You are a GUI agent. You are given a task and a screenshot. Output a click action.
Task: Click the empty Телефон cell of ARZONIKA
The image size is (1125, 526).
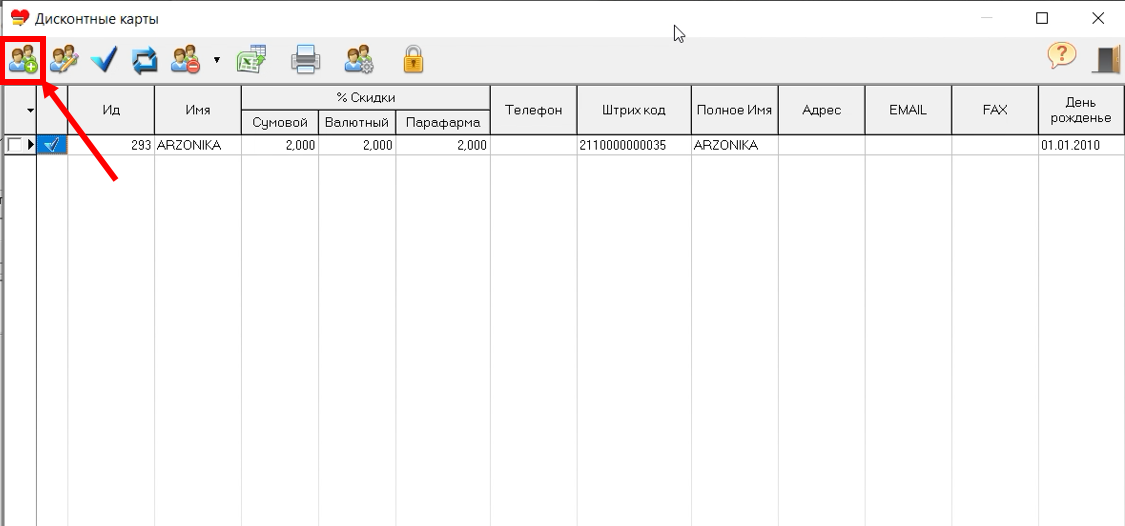click(x=534, y=145)
